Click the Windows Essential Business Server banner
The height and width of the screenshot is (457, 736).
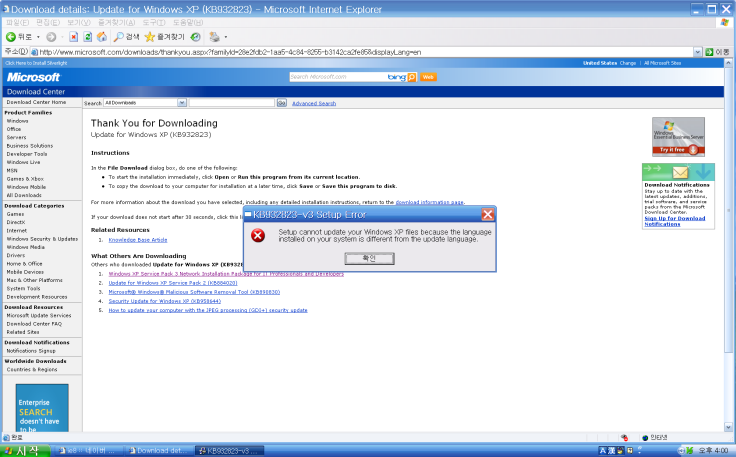tap(678, 137)
